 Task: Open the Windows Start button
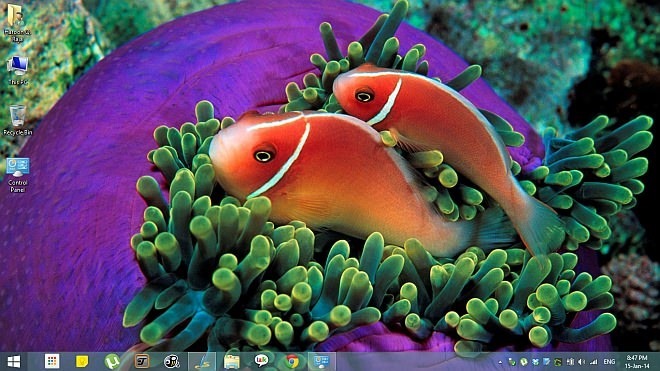click(14, 361)
